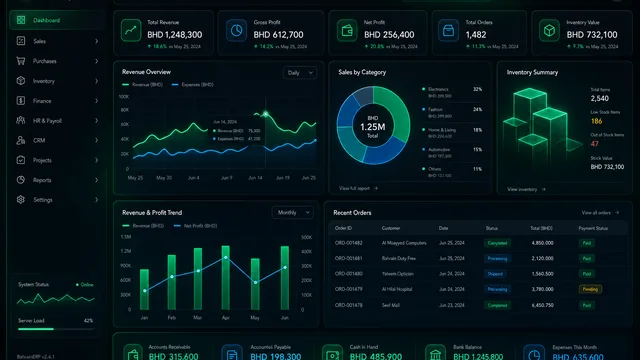Expand the HR & Payroll chevron
The width and height of the screenshot is (640, 360).
pos(96,120)
